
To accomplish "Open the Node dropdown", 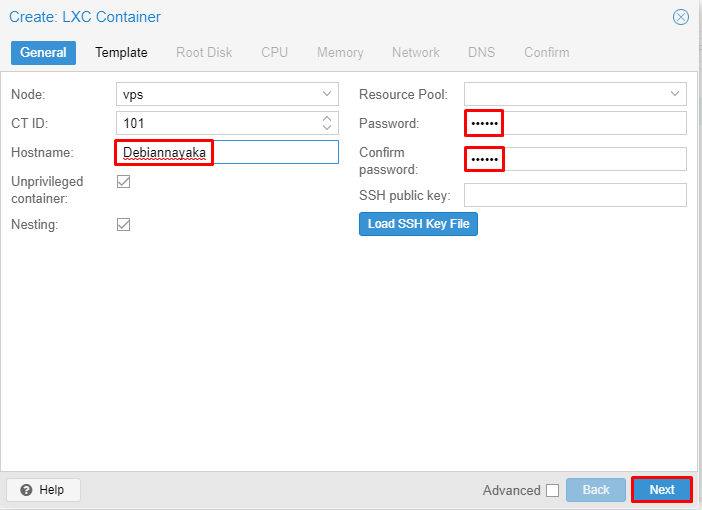I will click(327, 94).
